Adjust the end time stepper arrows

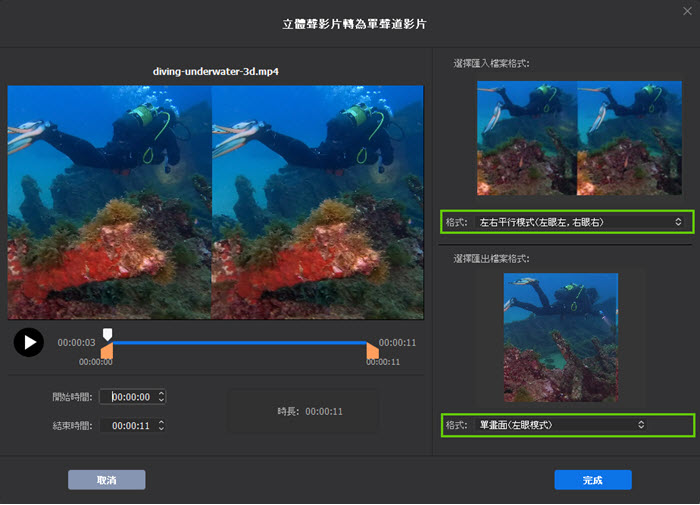(161, 426)
